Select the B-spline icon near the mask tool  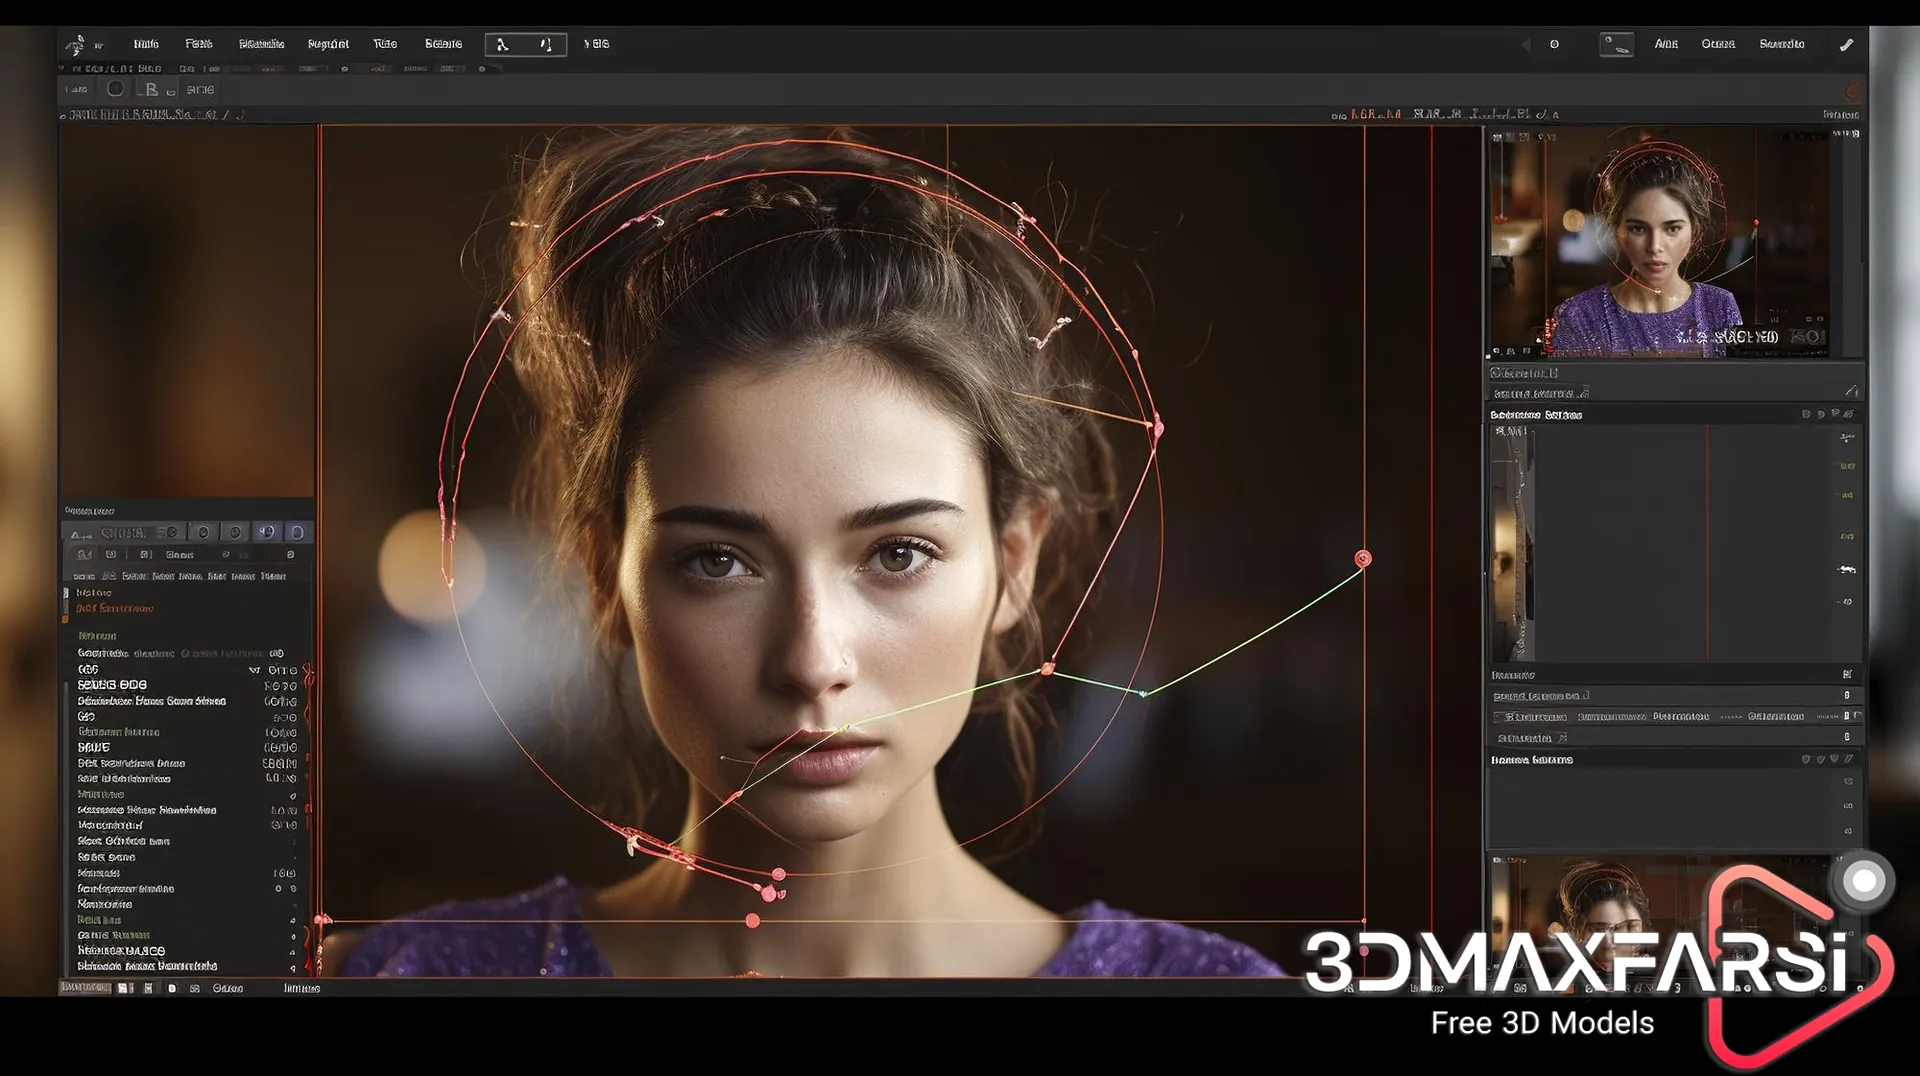click(151, 89)
